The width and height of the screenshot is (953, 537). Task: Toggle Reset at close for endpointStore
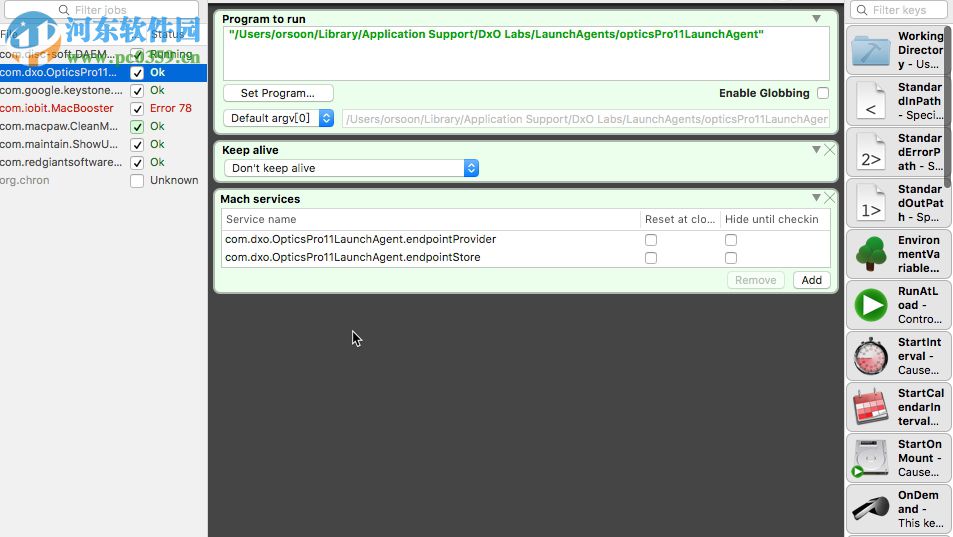point(651,258)
